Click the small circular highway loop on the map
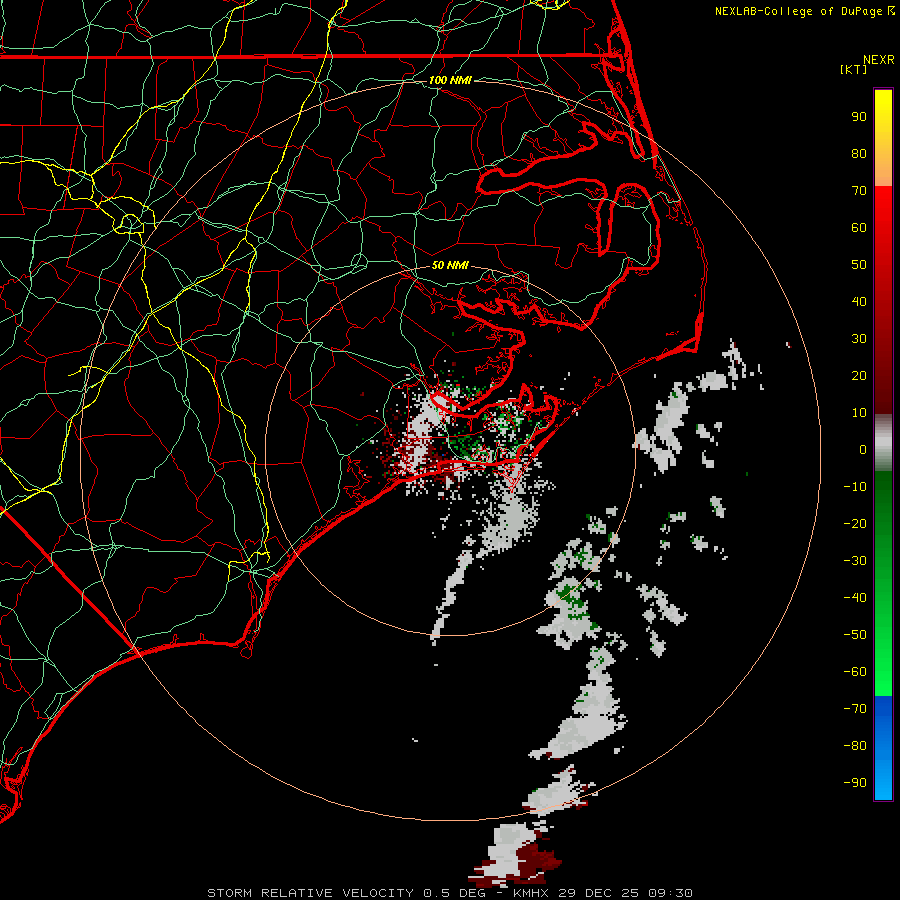Screen dimensions: 900x900 pos(130,222)
